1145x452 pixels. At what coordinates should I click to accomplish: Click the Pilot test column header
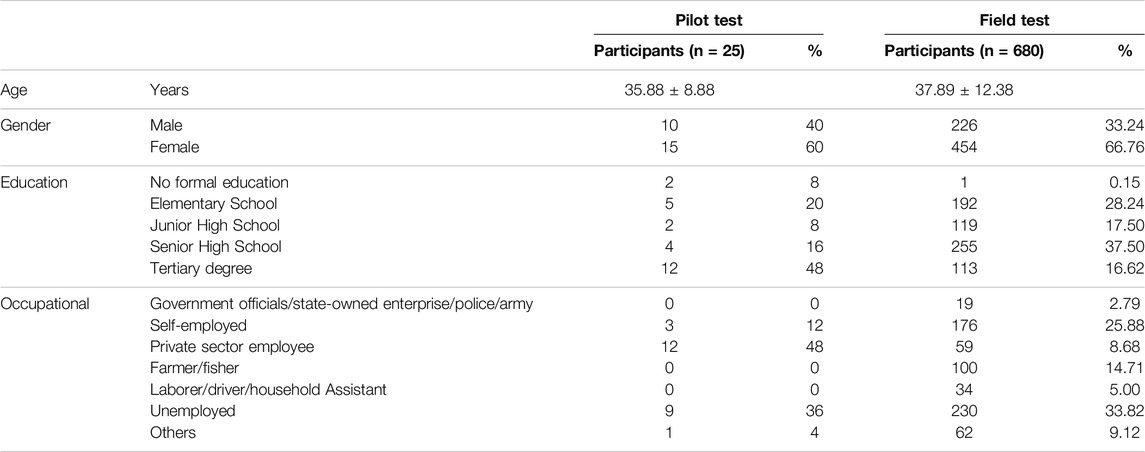(x=708, y=20)
